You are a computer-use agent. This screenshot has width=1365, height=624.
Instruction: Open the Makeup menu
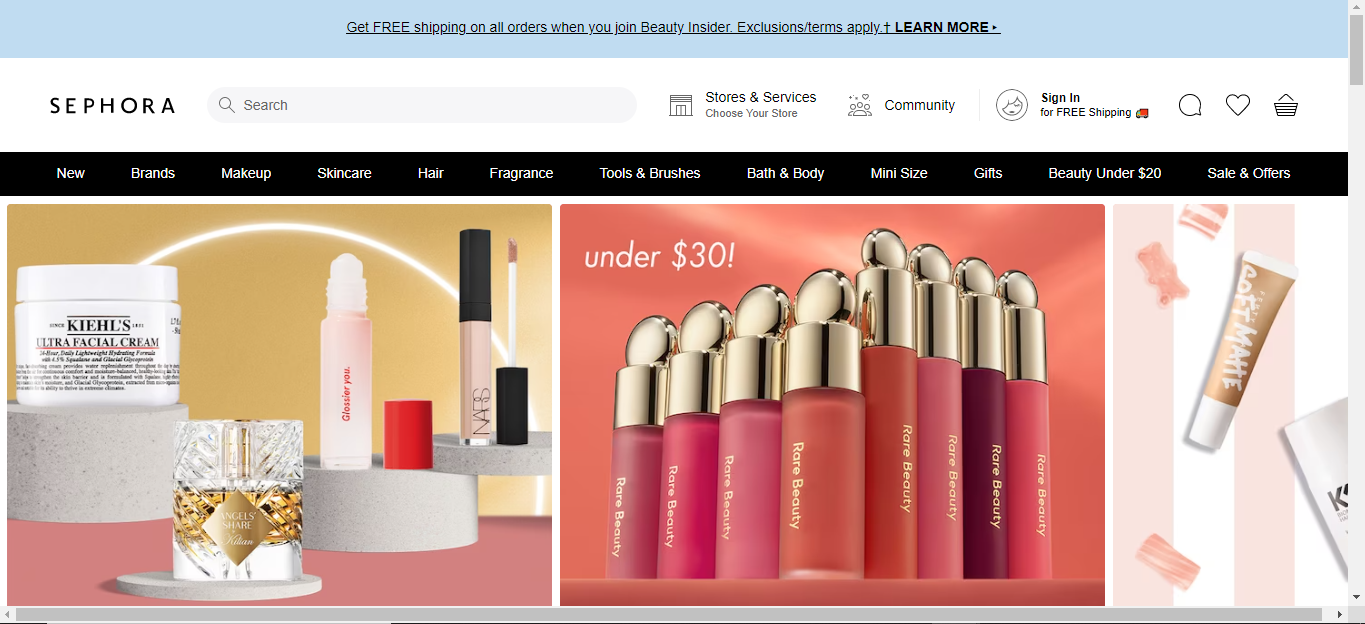click(x=246, y=173)
